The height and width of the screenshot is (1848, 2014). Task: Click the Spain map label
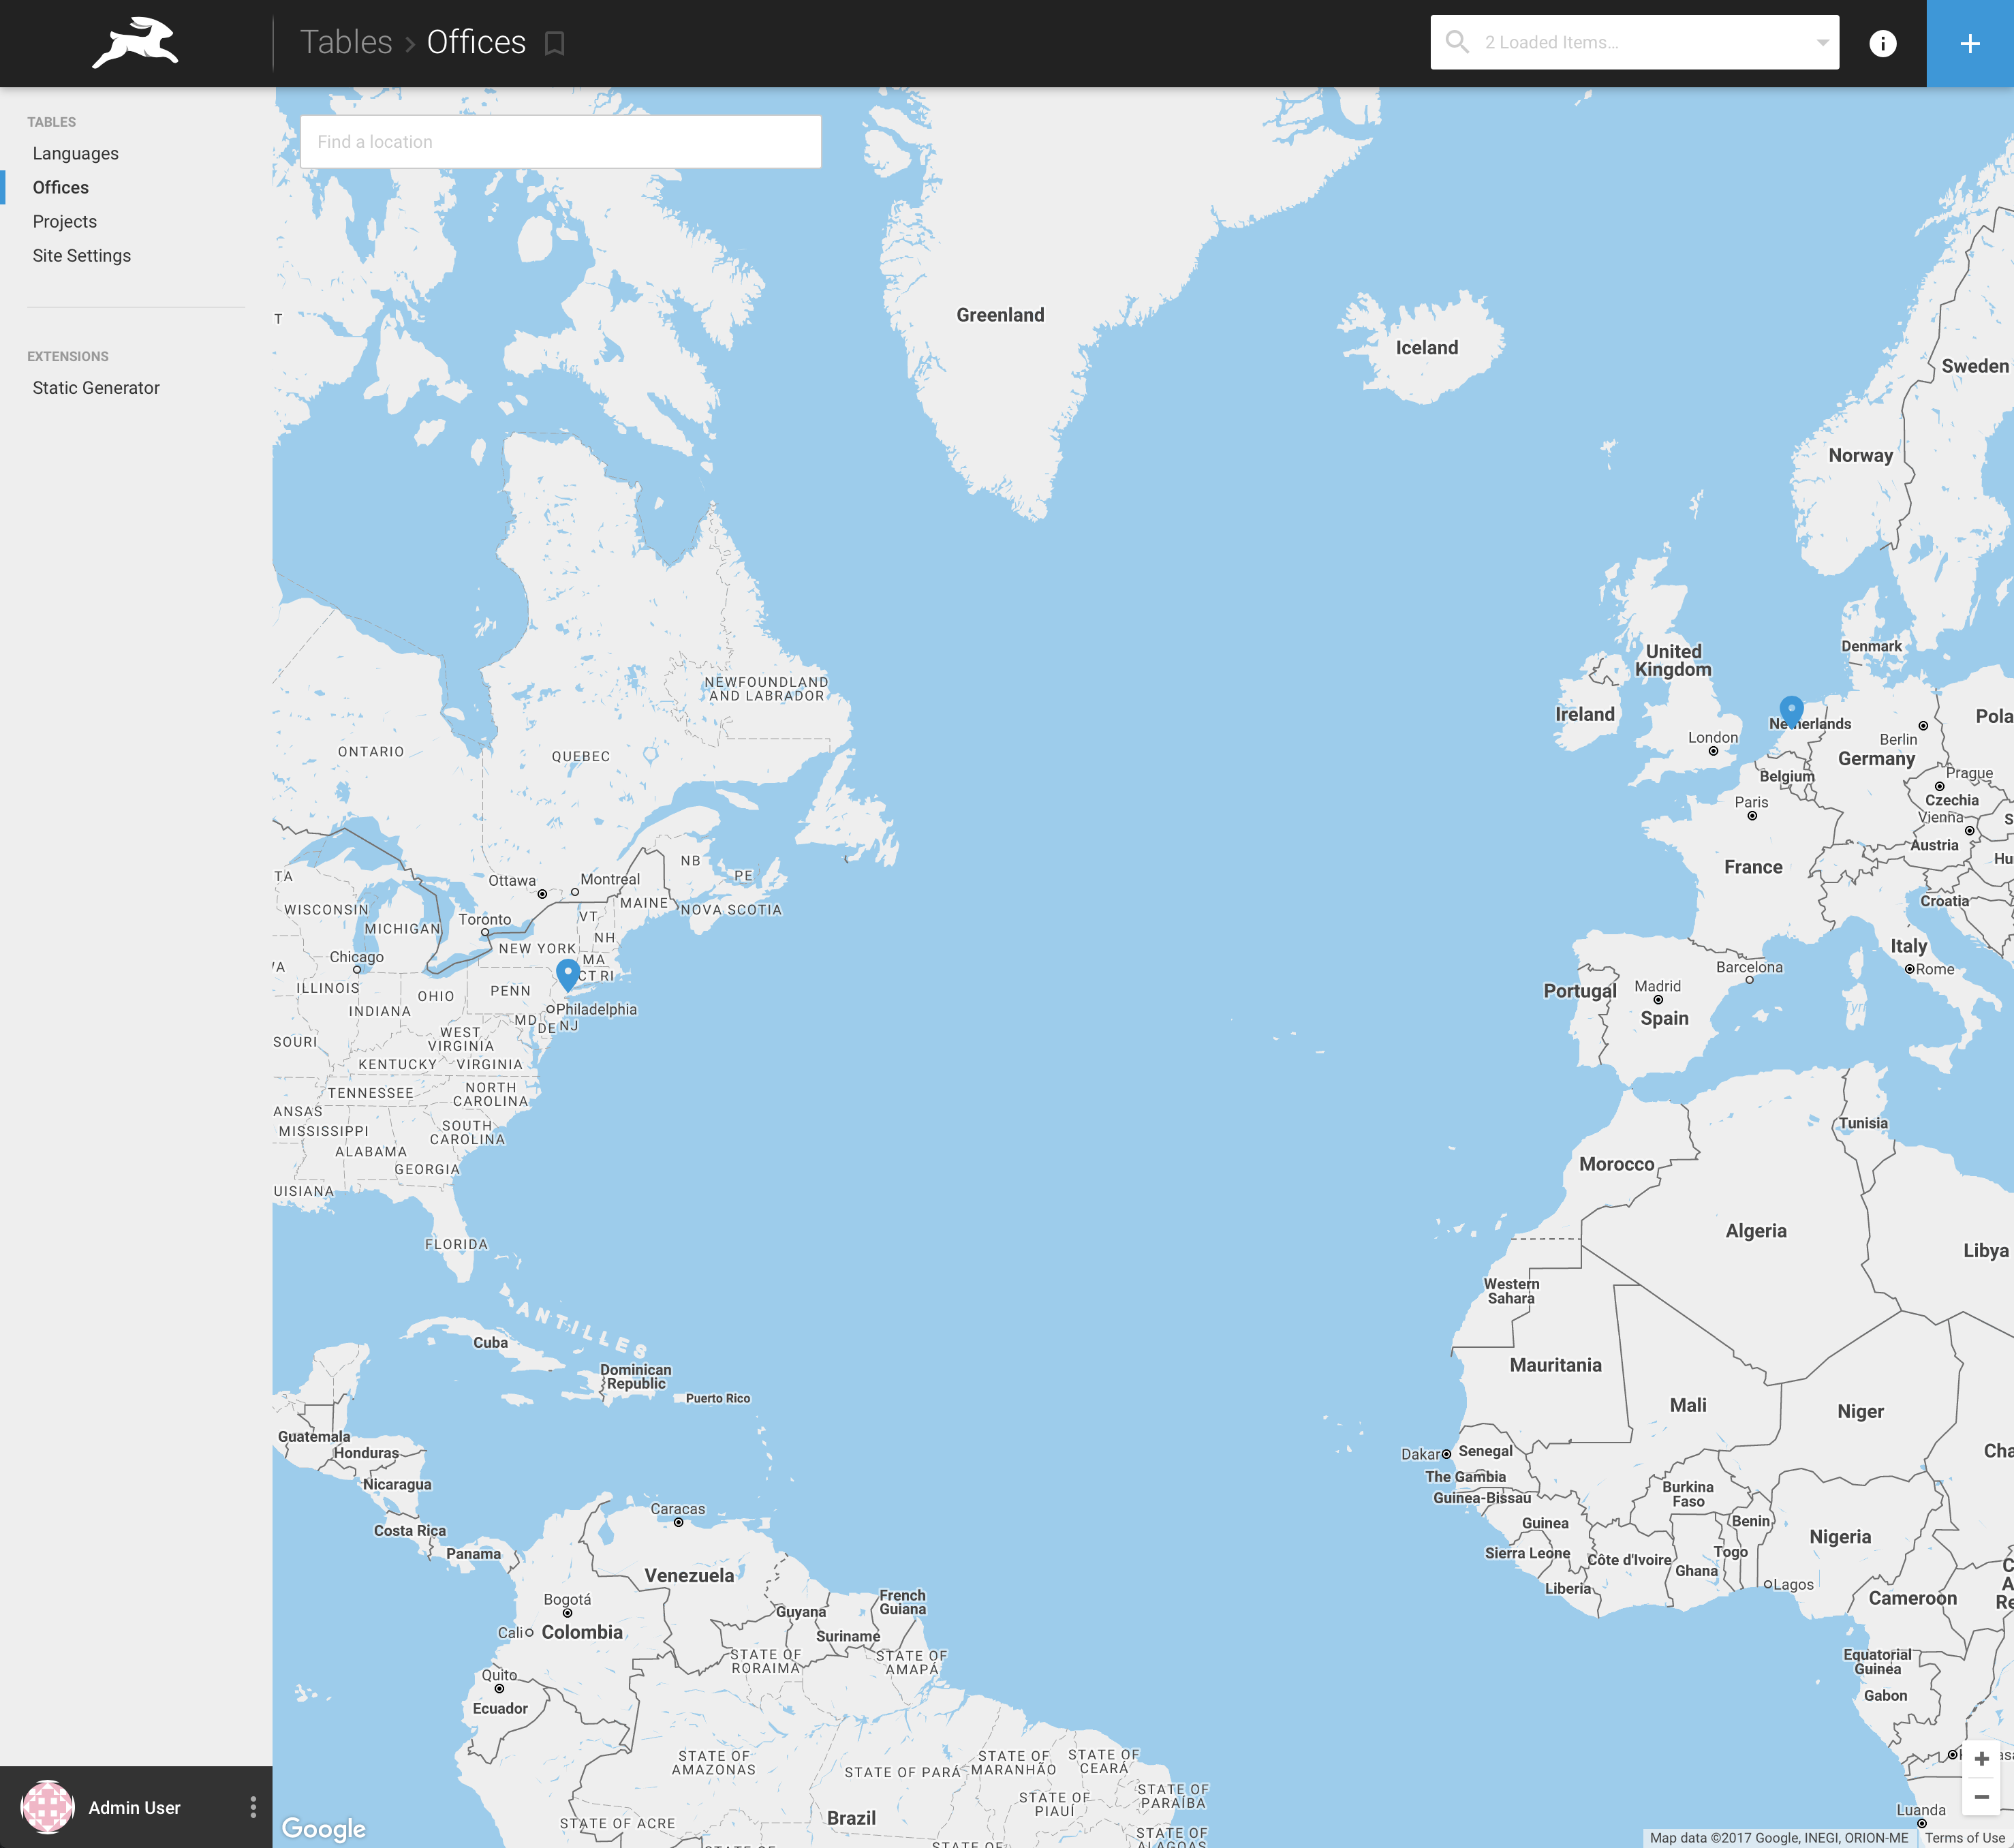[x=1664, y=1018]
